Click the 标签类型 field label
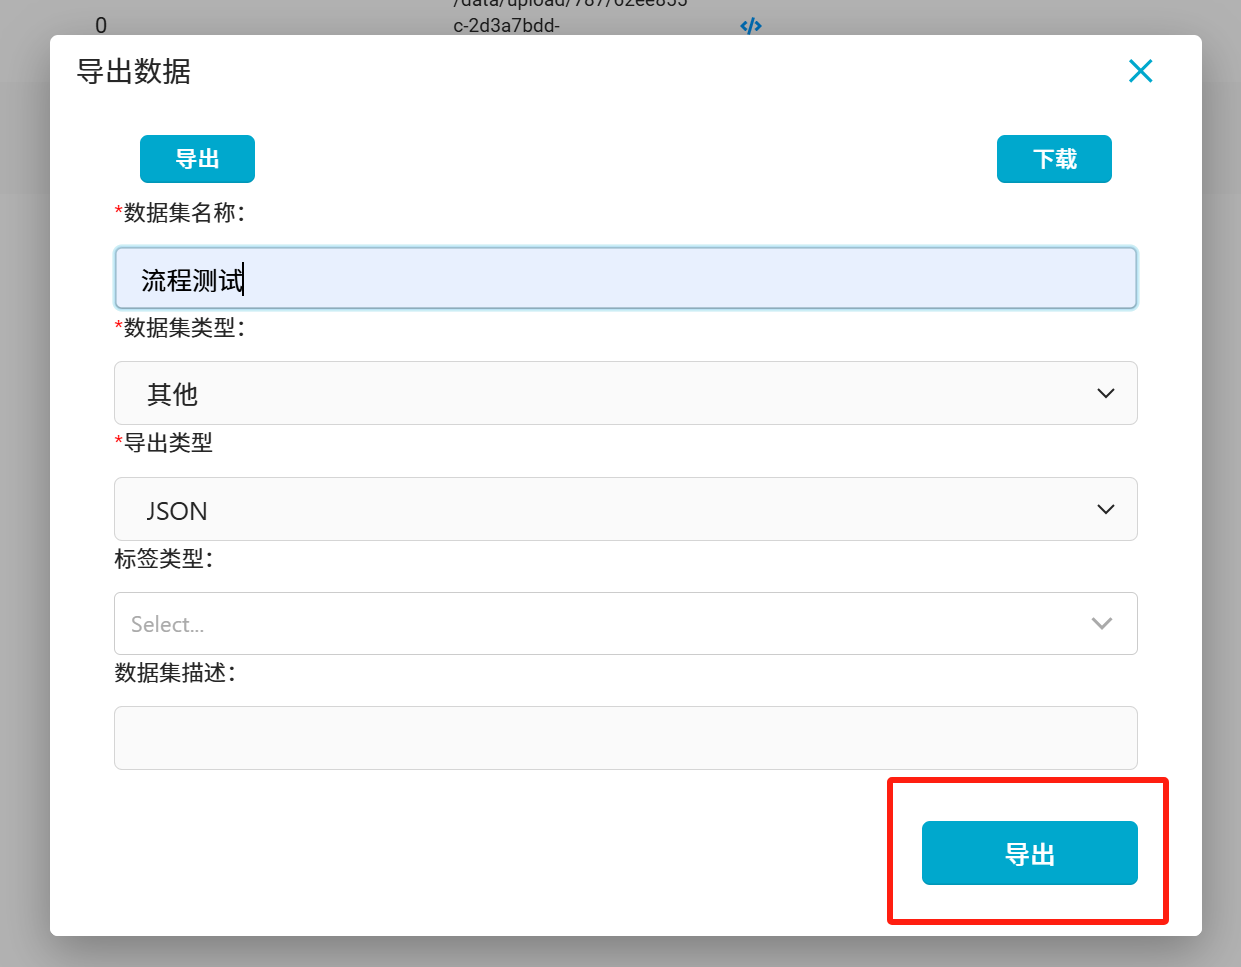1241x967 pixels. click(163, 559)
